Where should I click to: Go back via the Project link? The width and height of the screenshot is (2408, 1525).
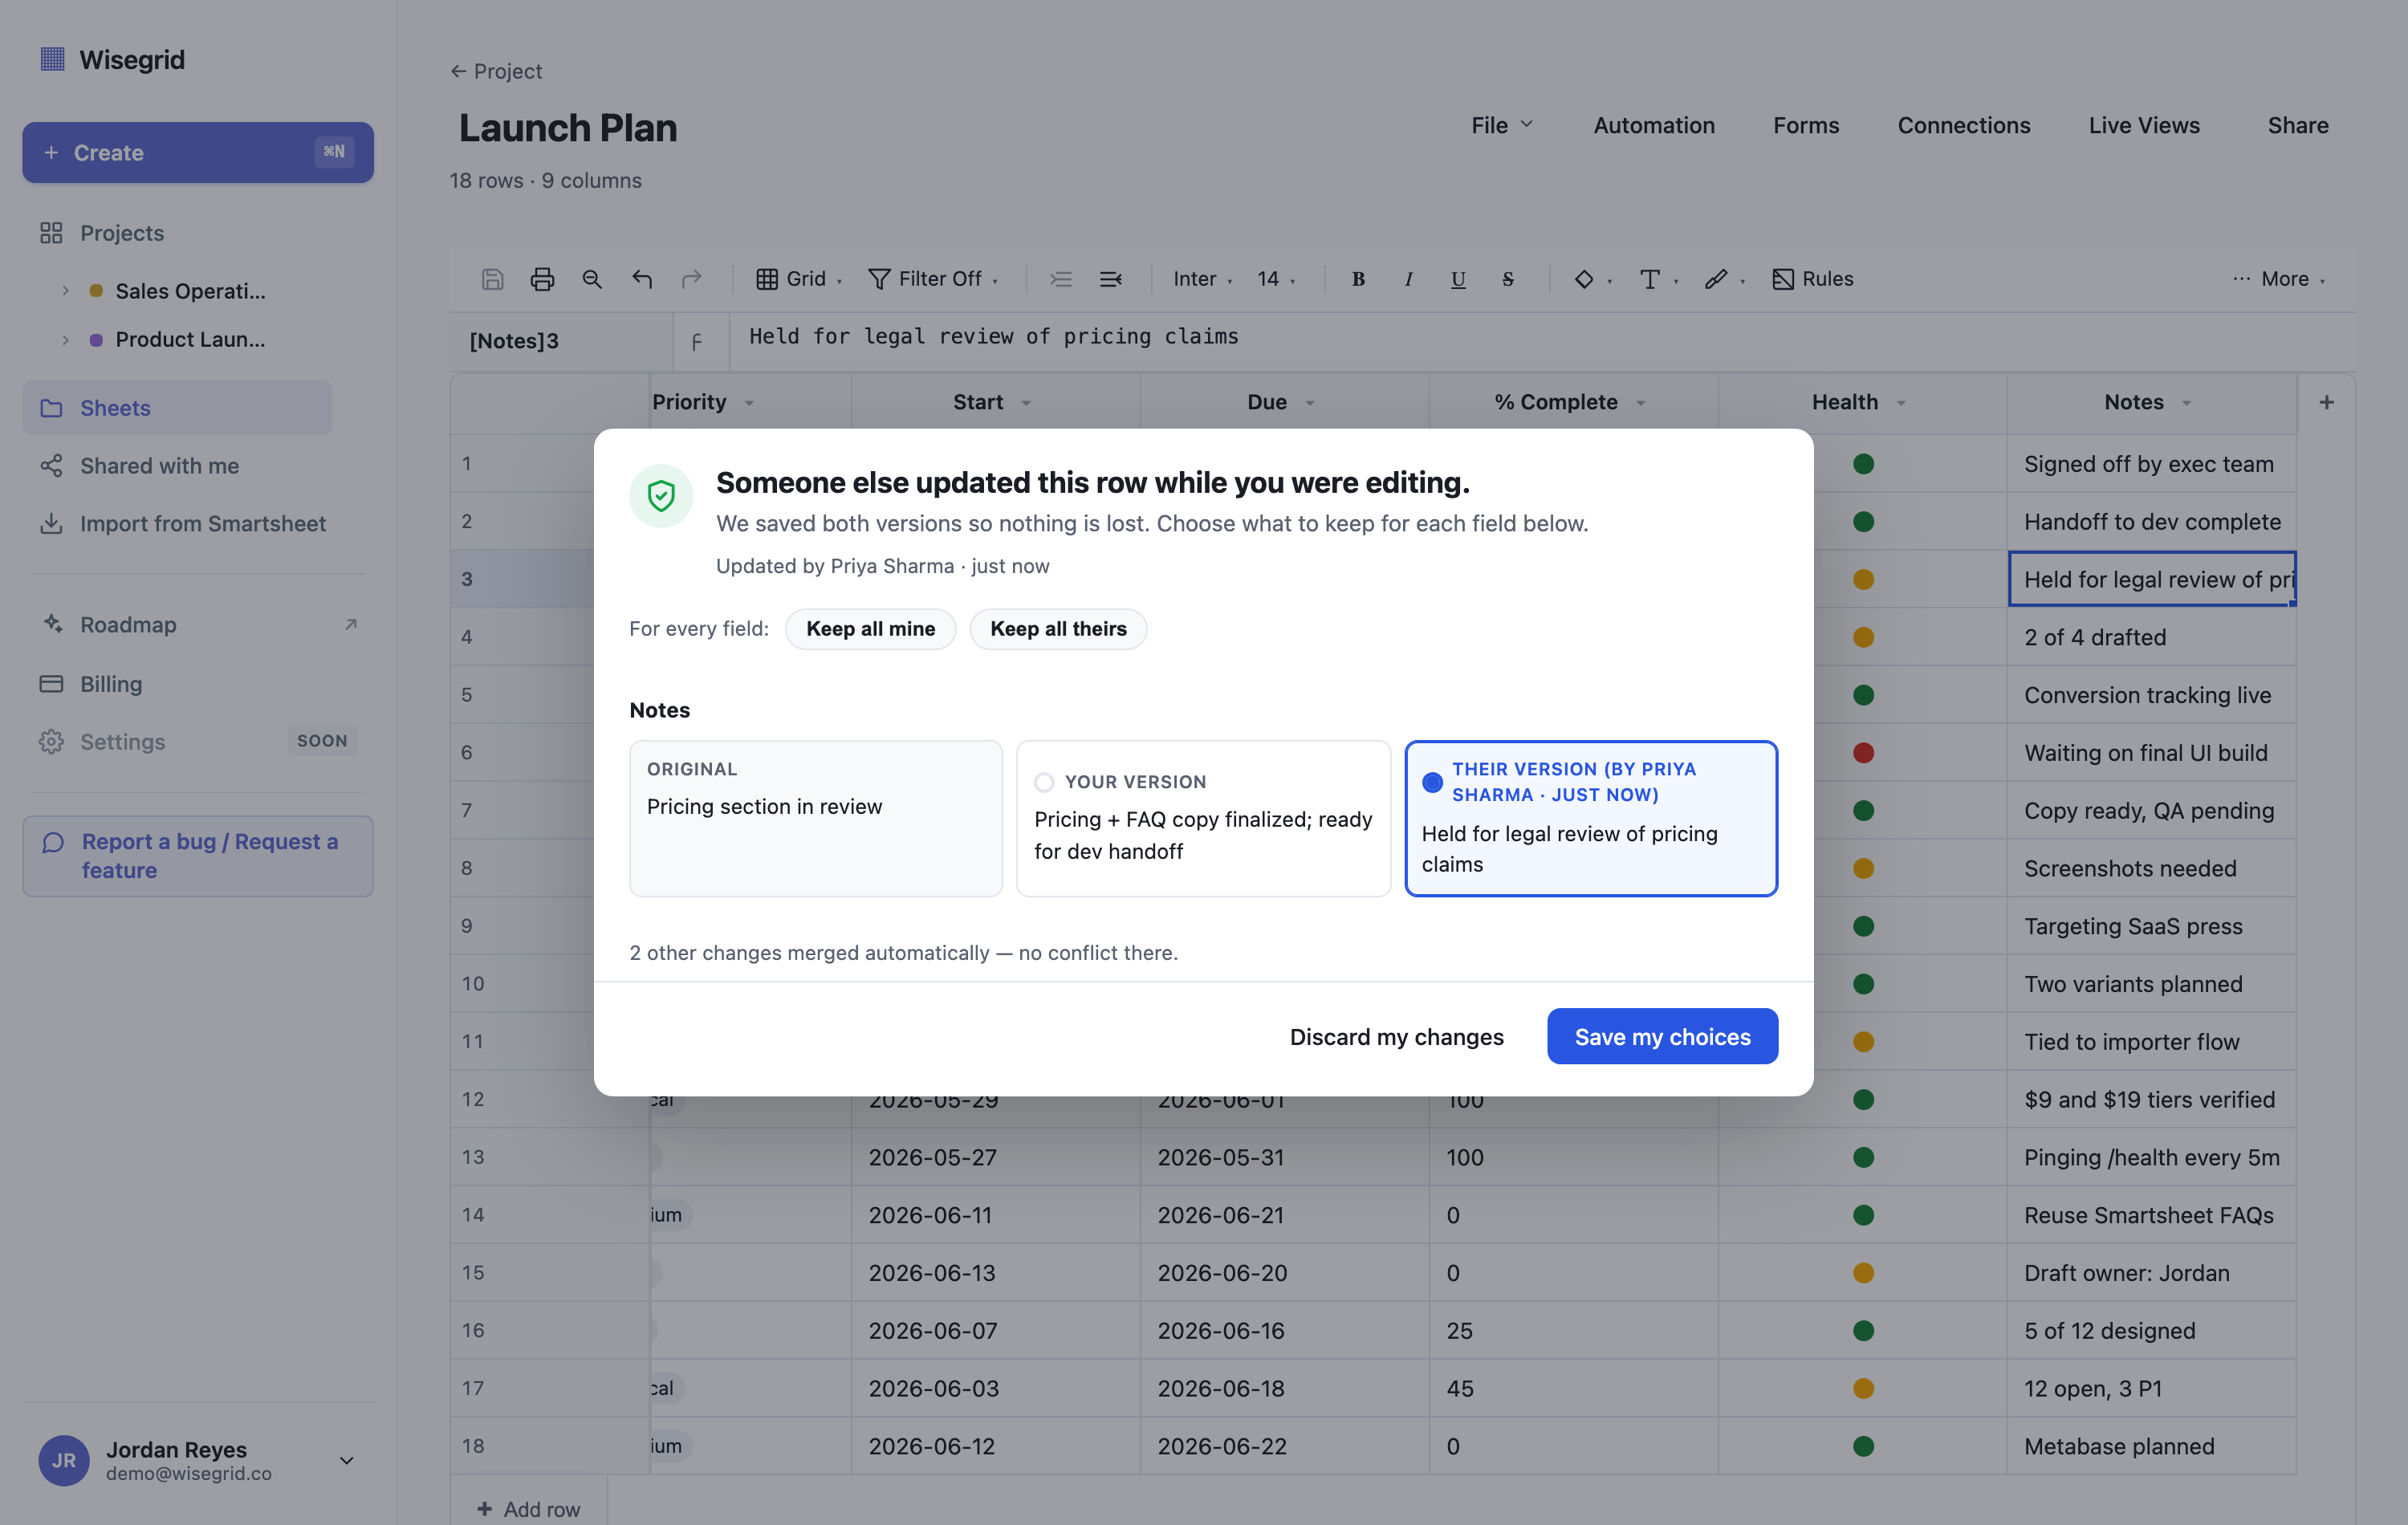(x=496, y=71)
